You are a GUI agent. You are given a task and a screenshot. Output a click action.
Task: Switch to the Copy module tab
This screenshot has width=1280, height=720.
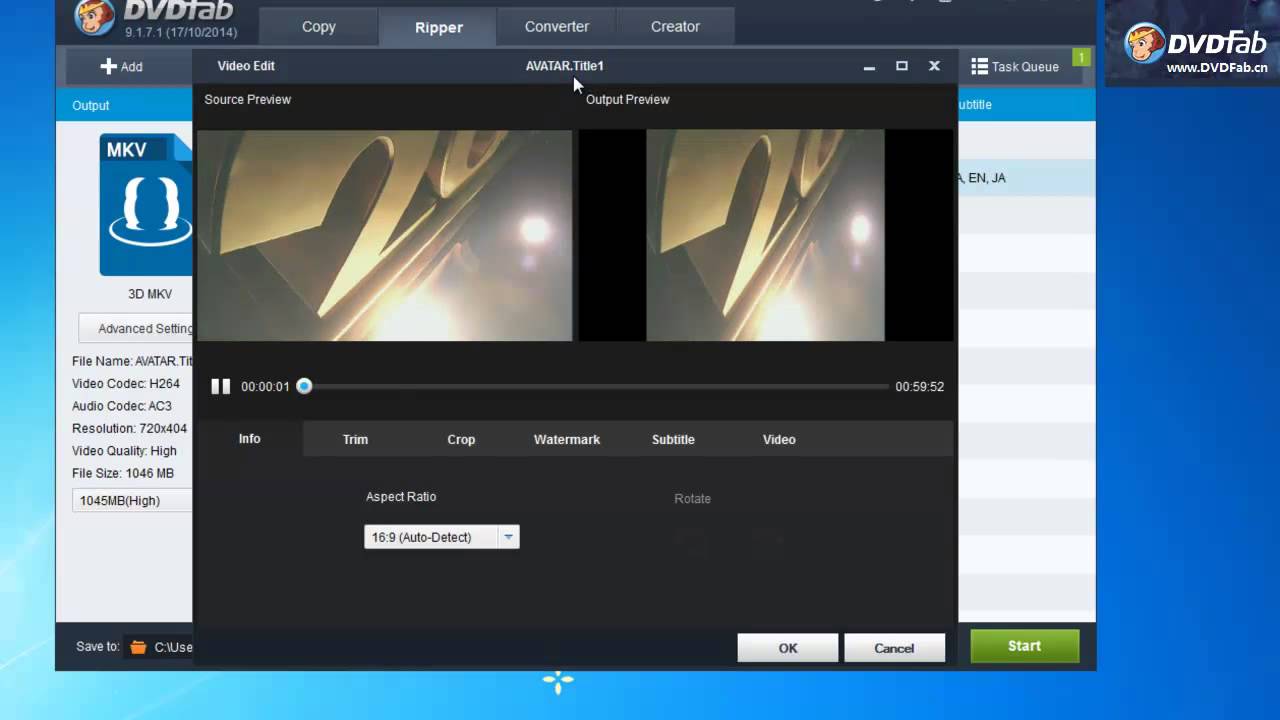tap(319, 27)
